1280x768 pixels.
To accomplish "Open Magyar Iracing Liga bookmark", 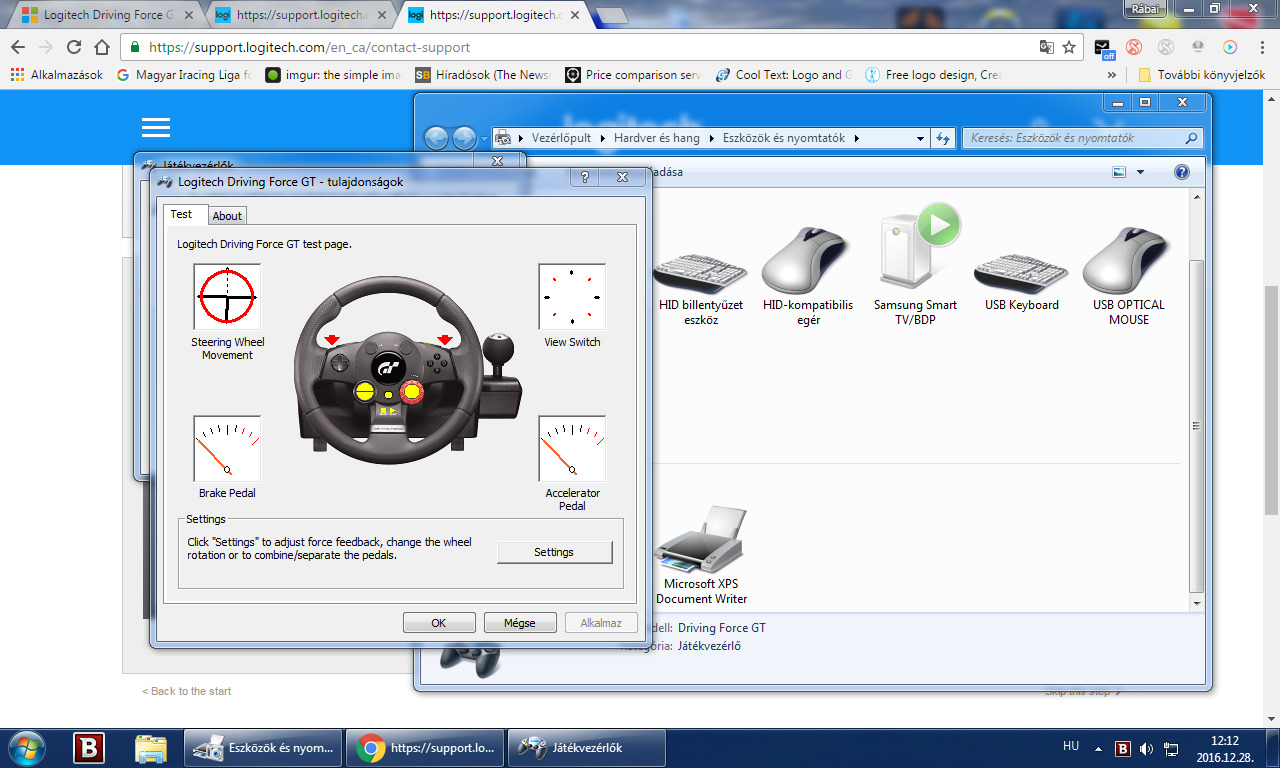I will click(184, 75).
